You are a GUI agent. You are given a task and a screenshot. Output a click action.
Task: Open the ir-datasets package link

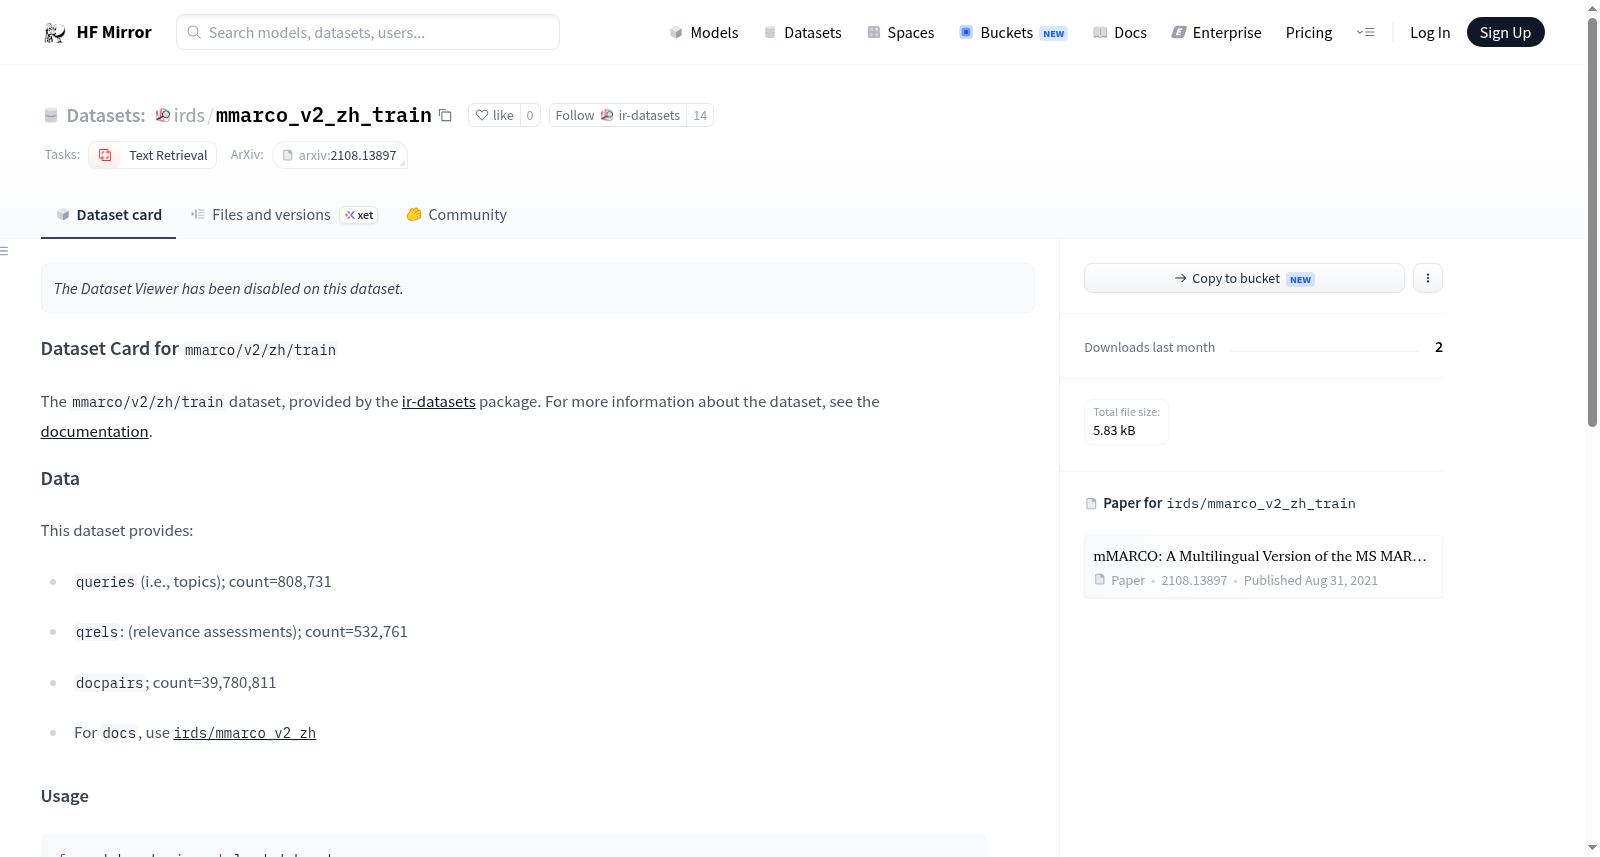point(438,402)
